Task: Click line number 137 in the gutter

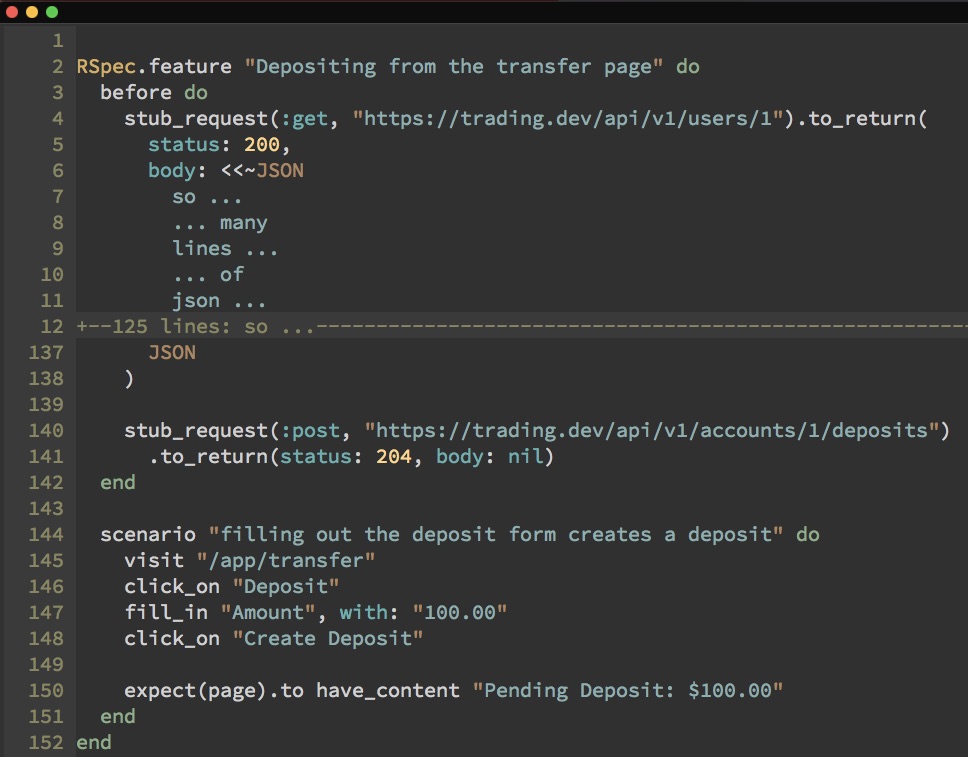Action: (x=46, y=353)
